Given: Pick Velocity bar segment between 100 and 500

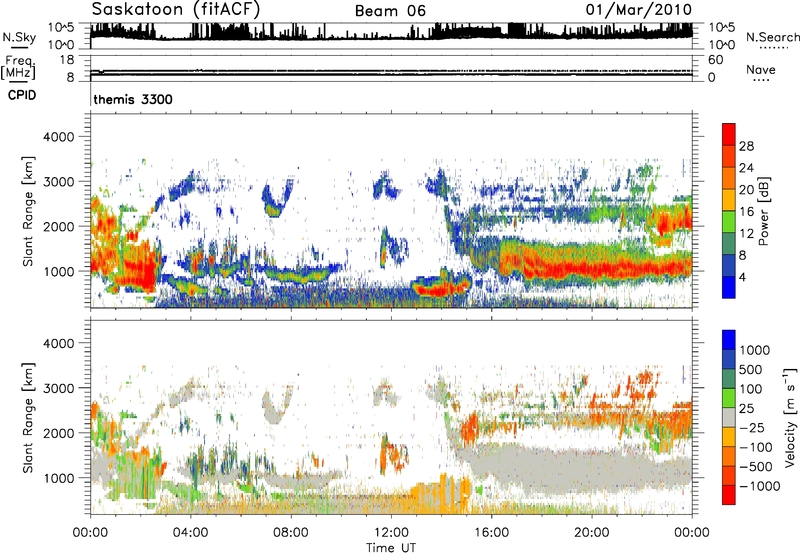Looking at the screenshot, I should click(x=729, y=379).
